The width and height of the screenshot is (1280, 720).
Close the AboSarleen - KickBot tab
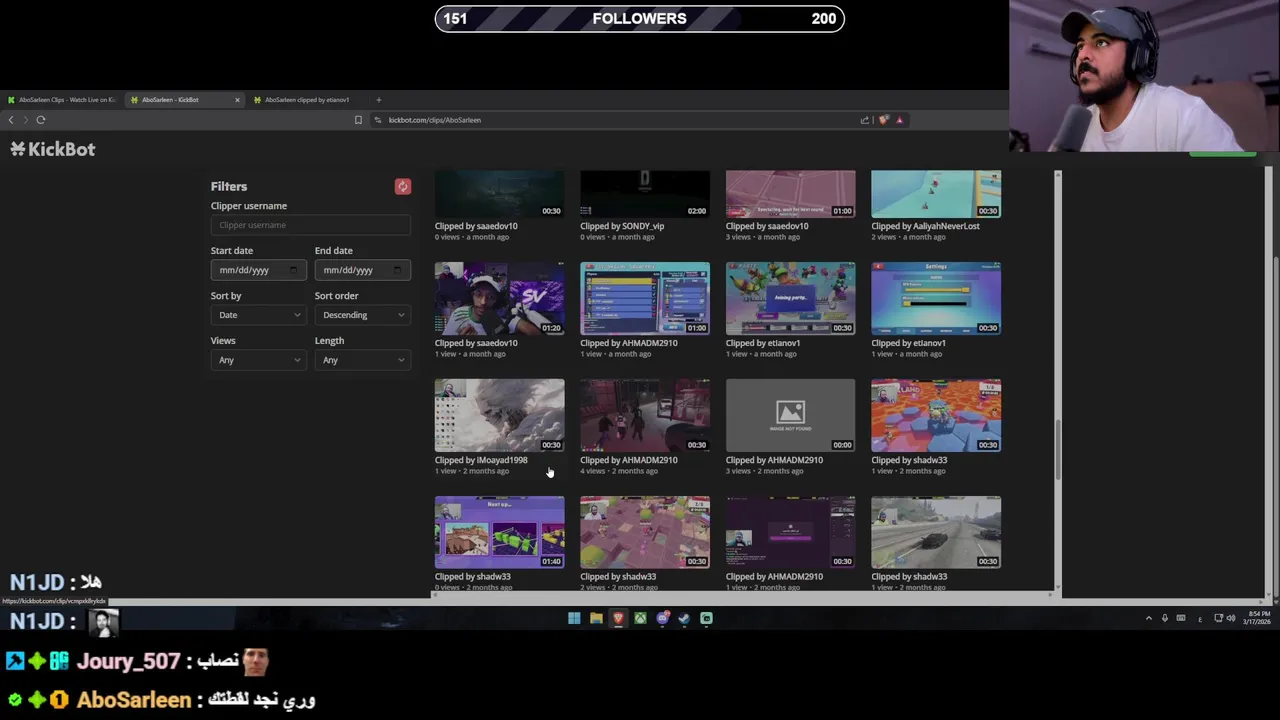pyautogui.click(x=237, y=100)
